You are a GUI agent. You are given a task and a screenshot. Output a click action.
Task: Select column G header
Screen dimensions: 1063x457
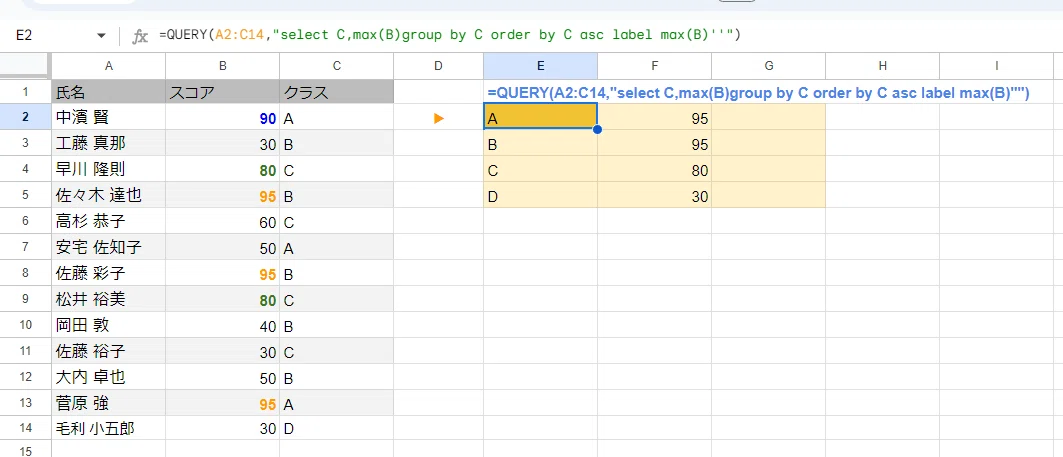pos(769,66)
